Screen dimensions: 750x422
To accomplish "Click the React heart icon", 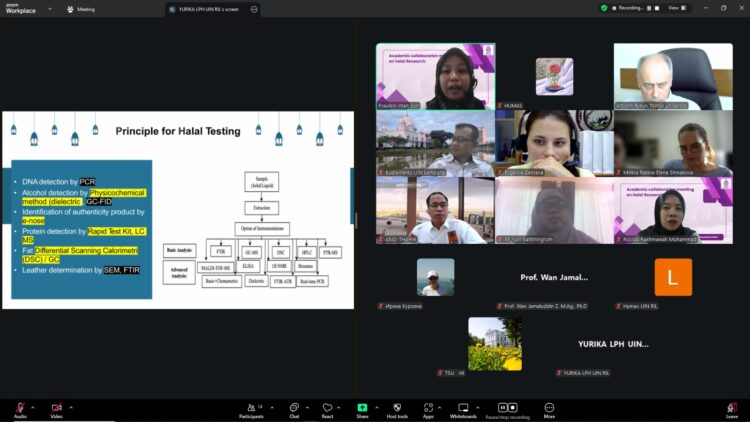I will (x=327, y=408).
